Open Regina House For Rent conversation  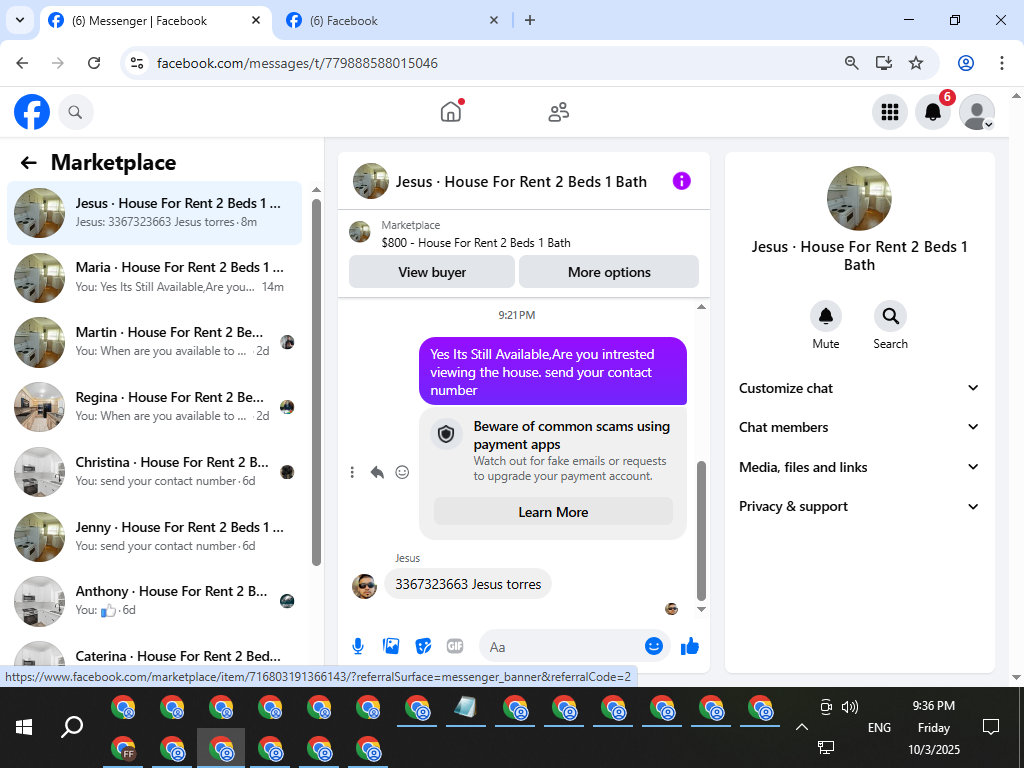coord(155,407)
